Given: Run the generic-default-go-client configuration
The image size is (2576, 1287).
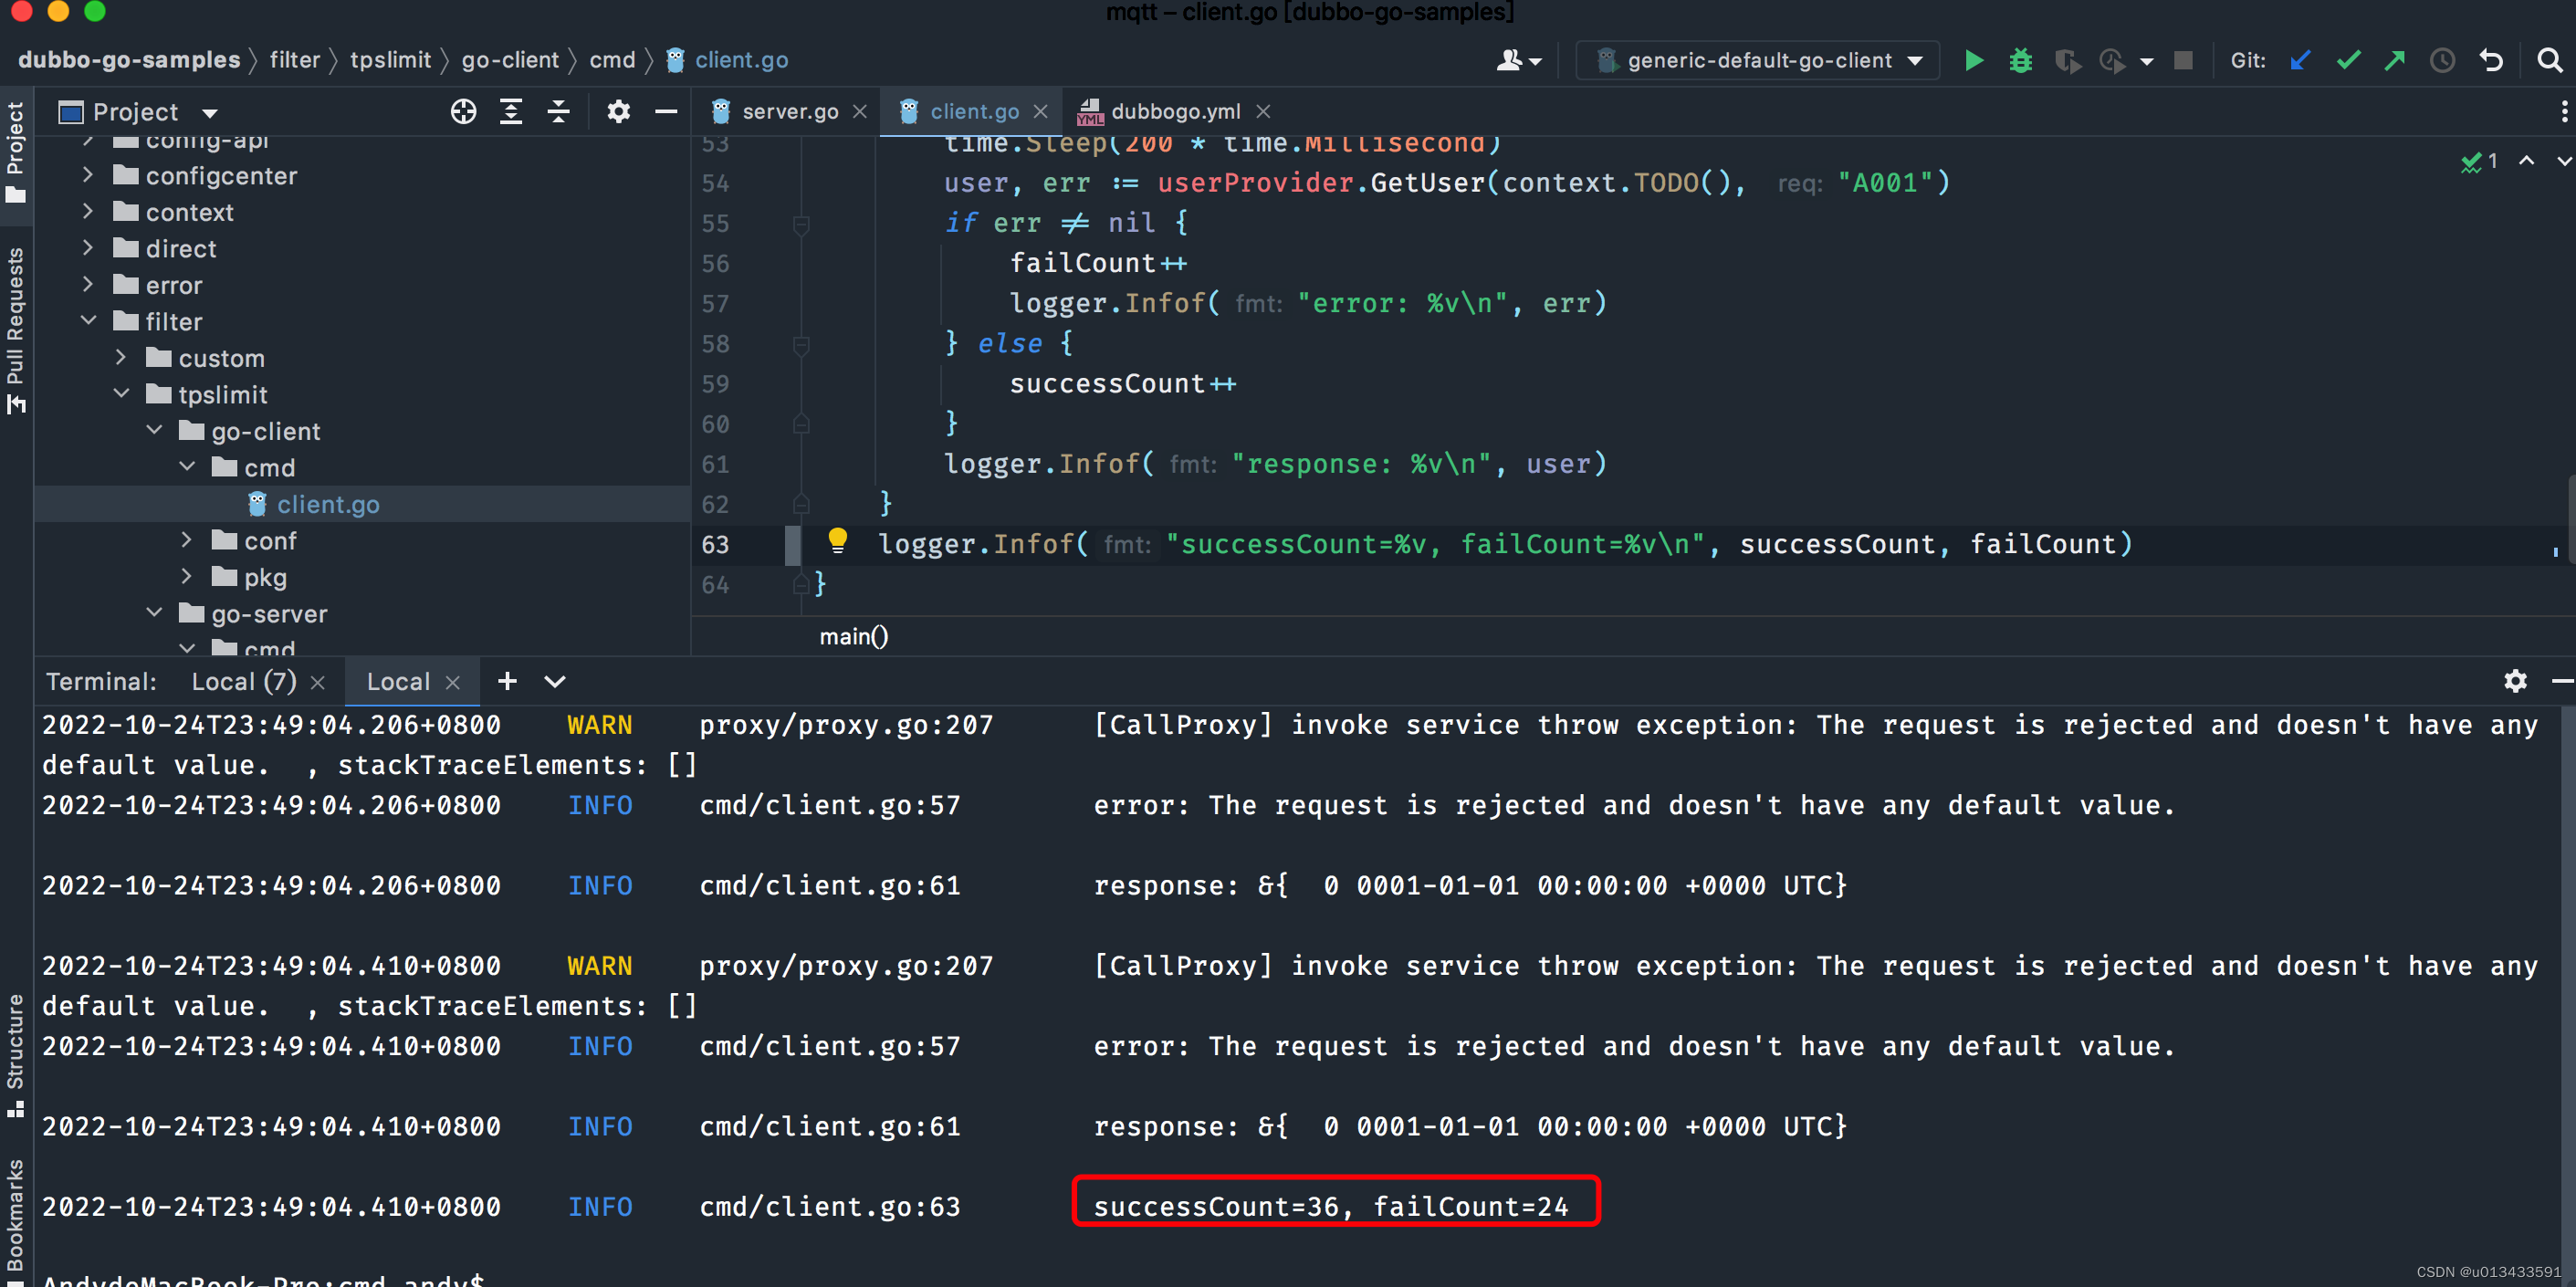Looking at the screenshot, I should tap(1973, 60).
